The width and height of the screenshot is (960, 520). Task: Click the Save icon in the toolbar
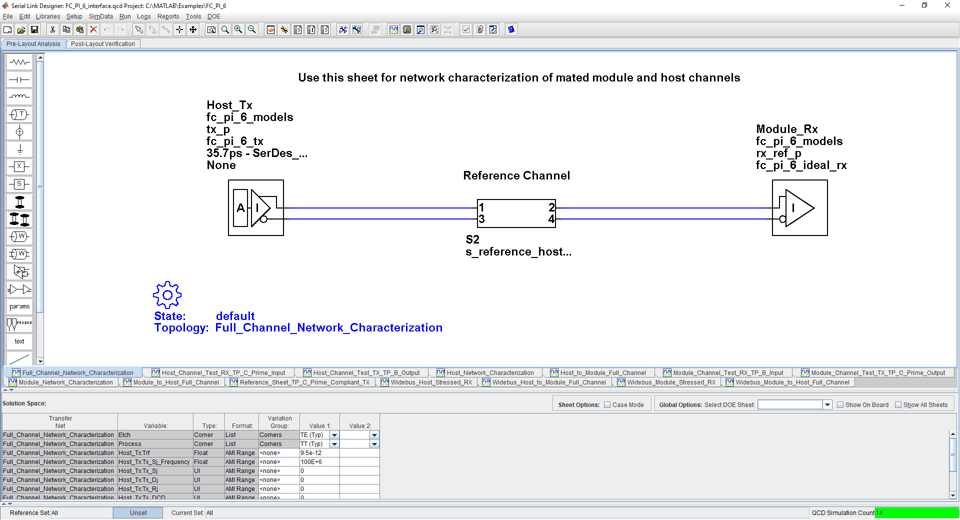point(34,30)
